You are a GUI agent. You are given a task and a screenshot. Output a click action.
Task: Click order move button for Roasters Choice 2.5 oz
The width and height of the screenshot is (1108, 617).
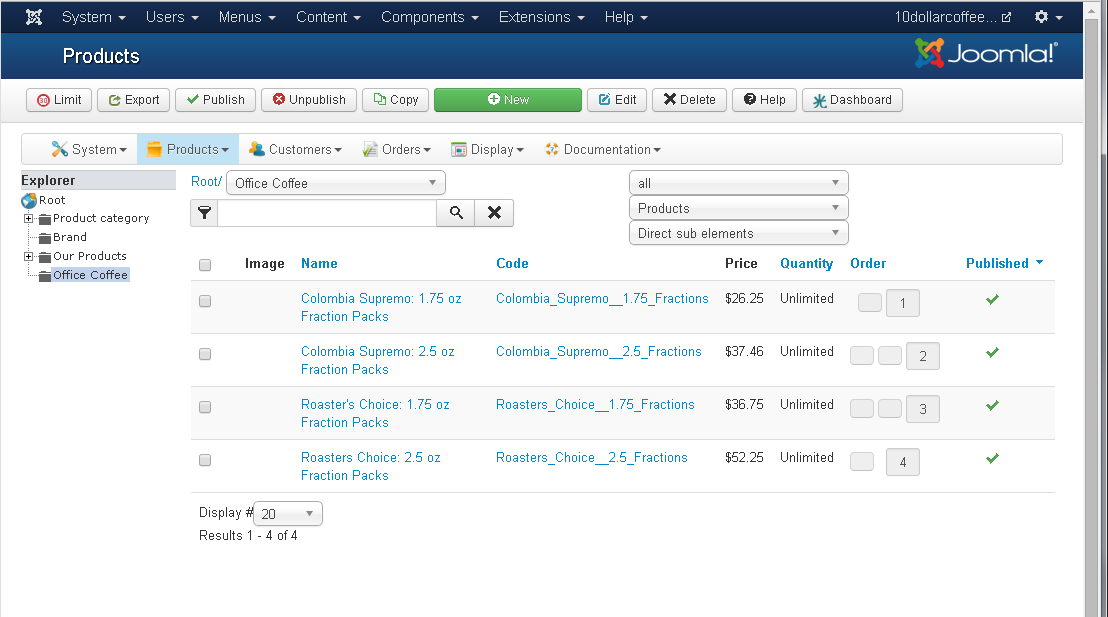click(862, 462)
